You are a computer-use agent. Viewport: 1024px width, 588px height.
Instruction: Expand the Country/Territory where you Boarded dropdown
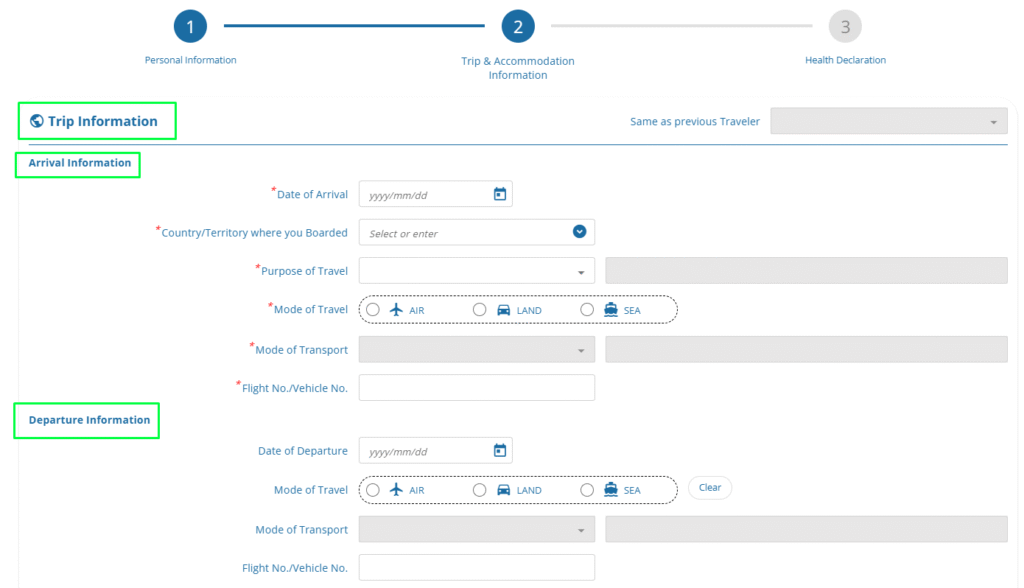[x=579, y=232]
